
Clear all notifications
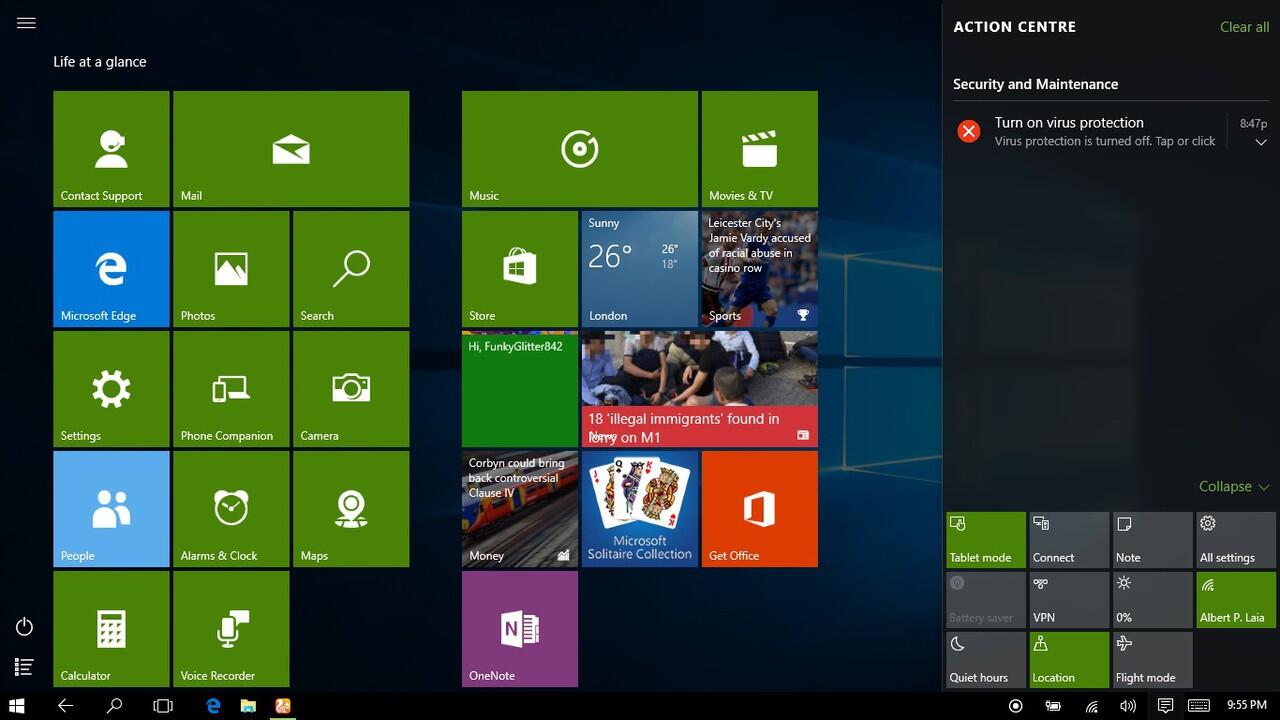[x=1244, y=27]
